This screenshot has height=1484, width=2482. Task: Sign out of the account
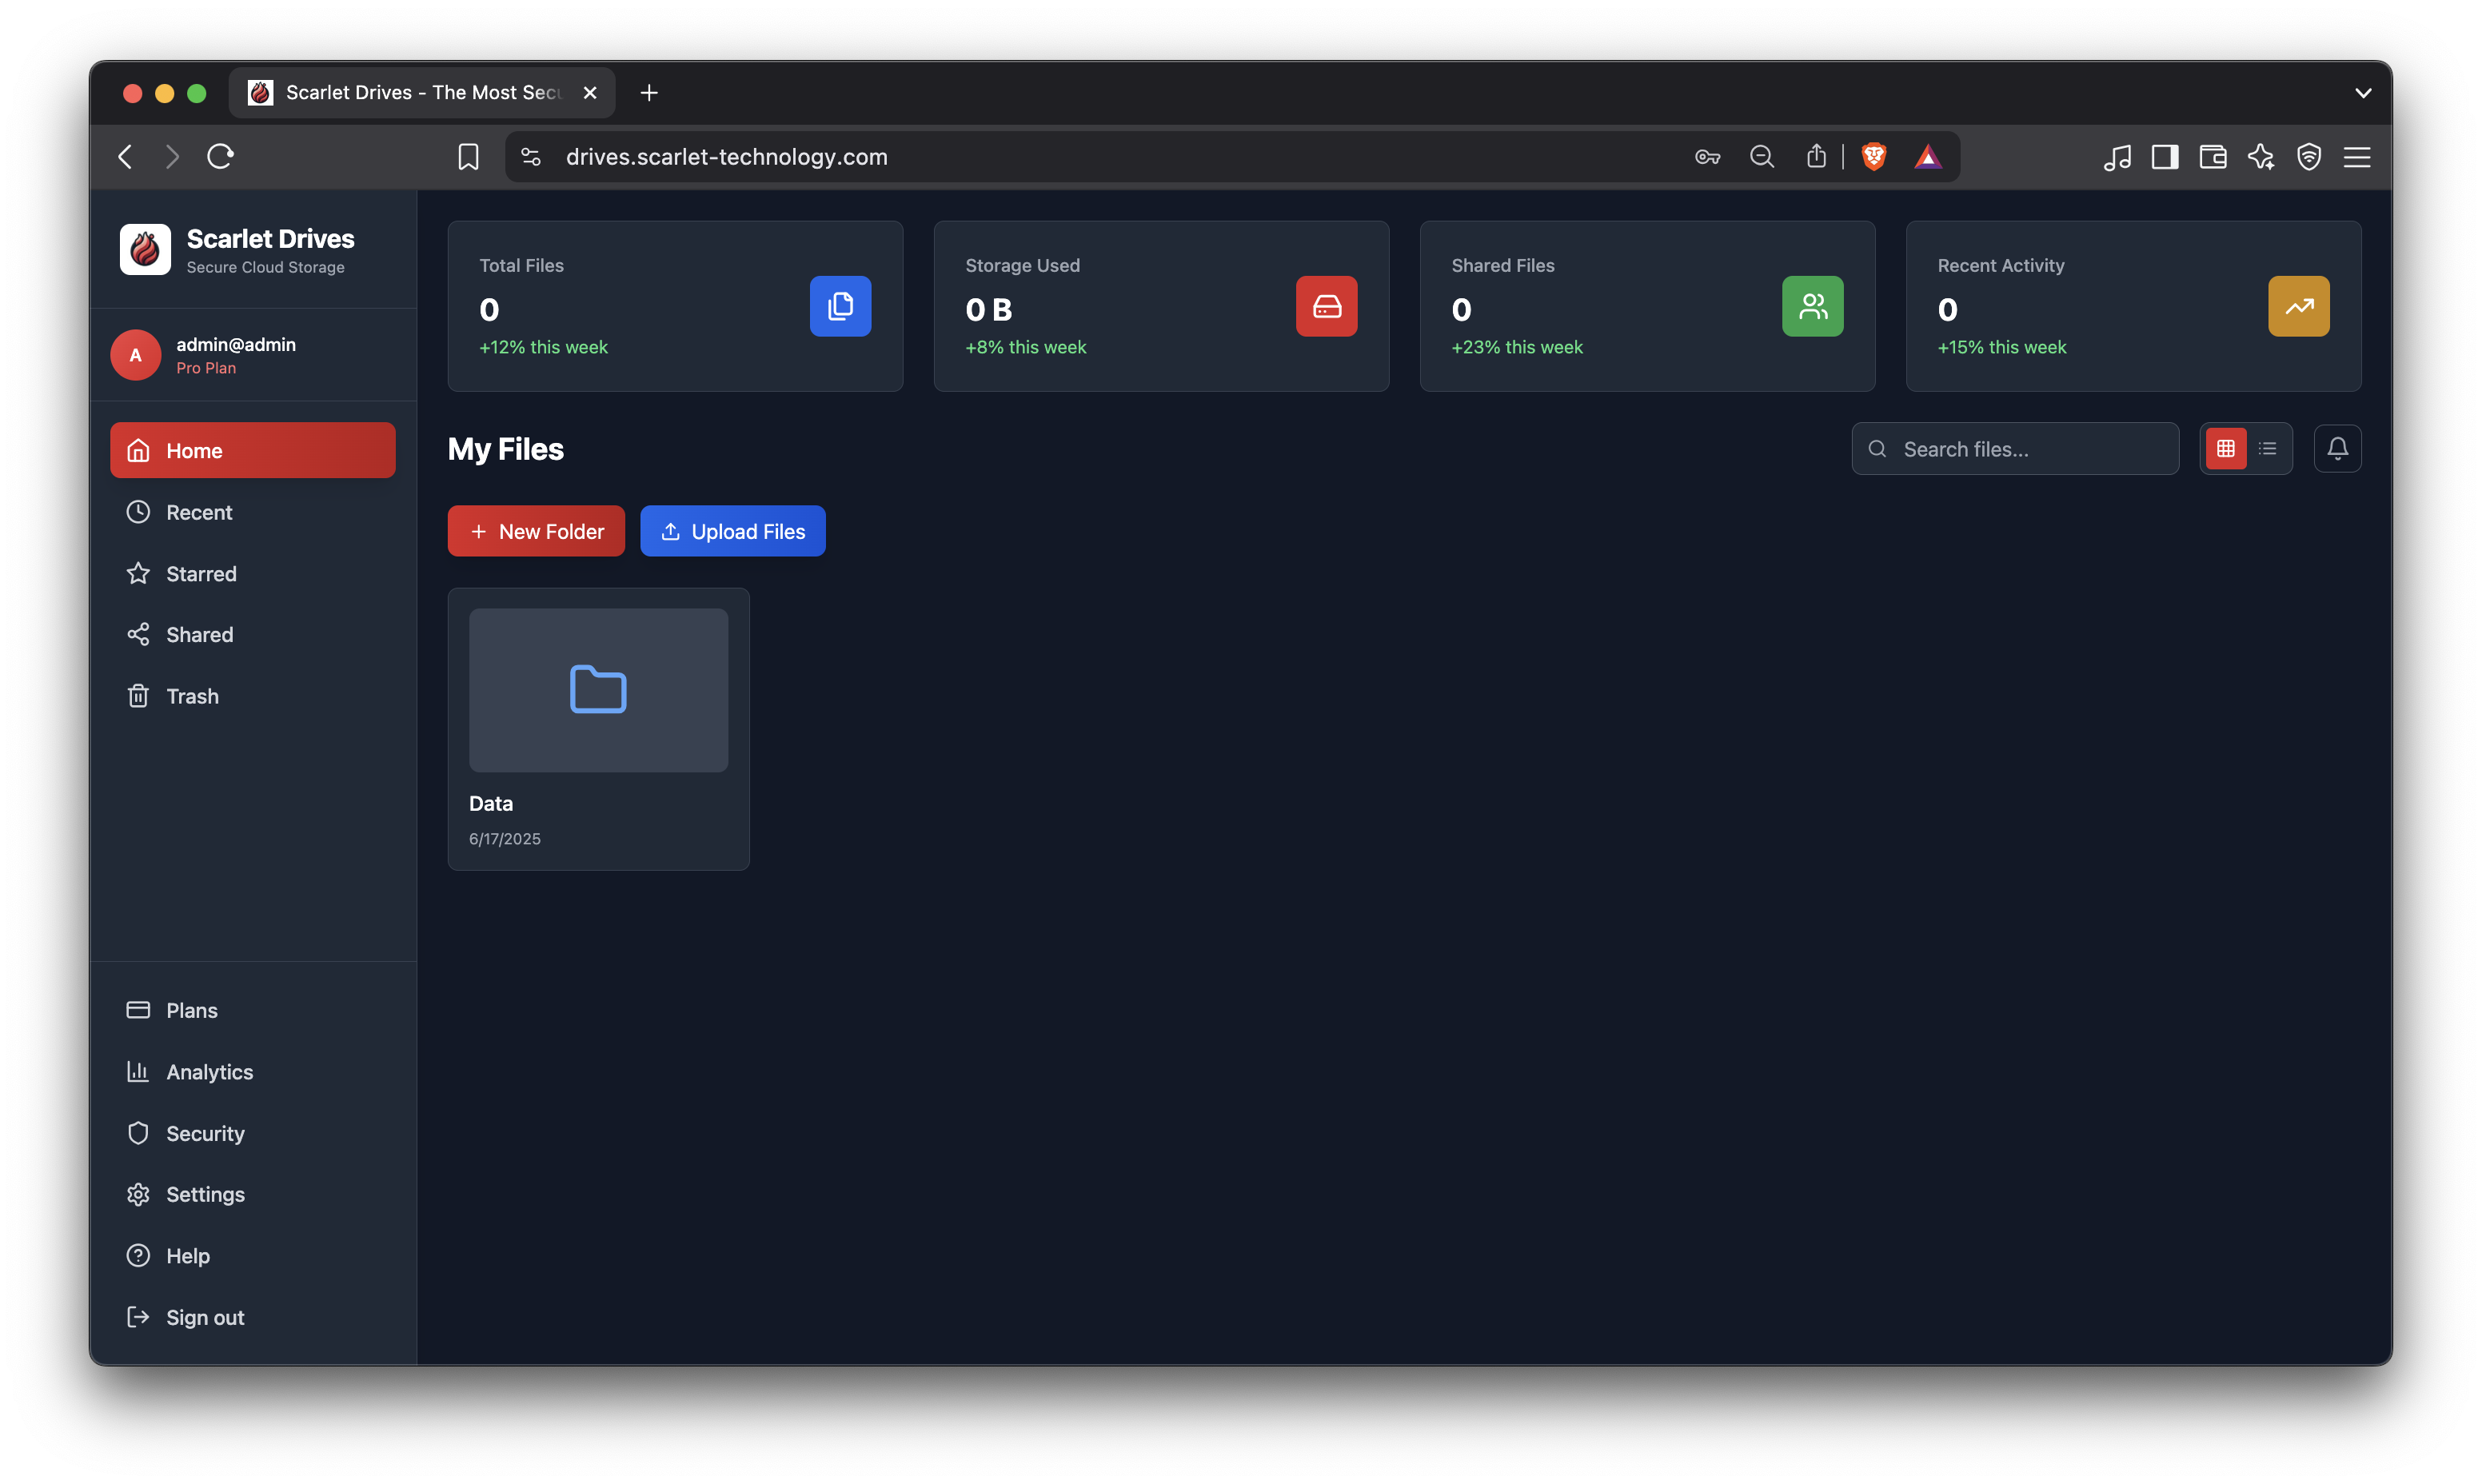pos(253,1317)
